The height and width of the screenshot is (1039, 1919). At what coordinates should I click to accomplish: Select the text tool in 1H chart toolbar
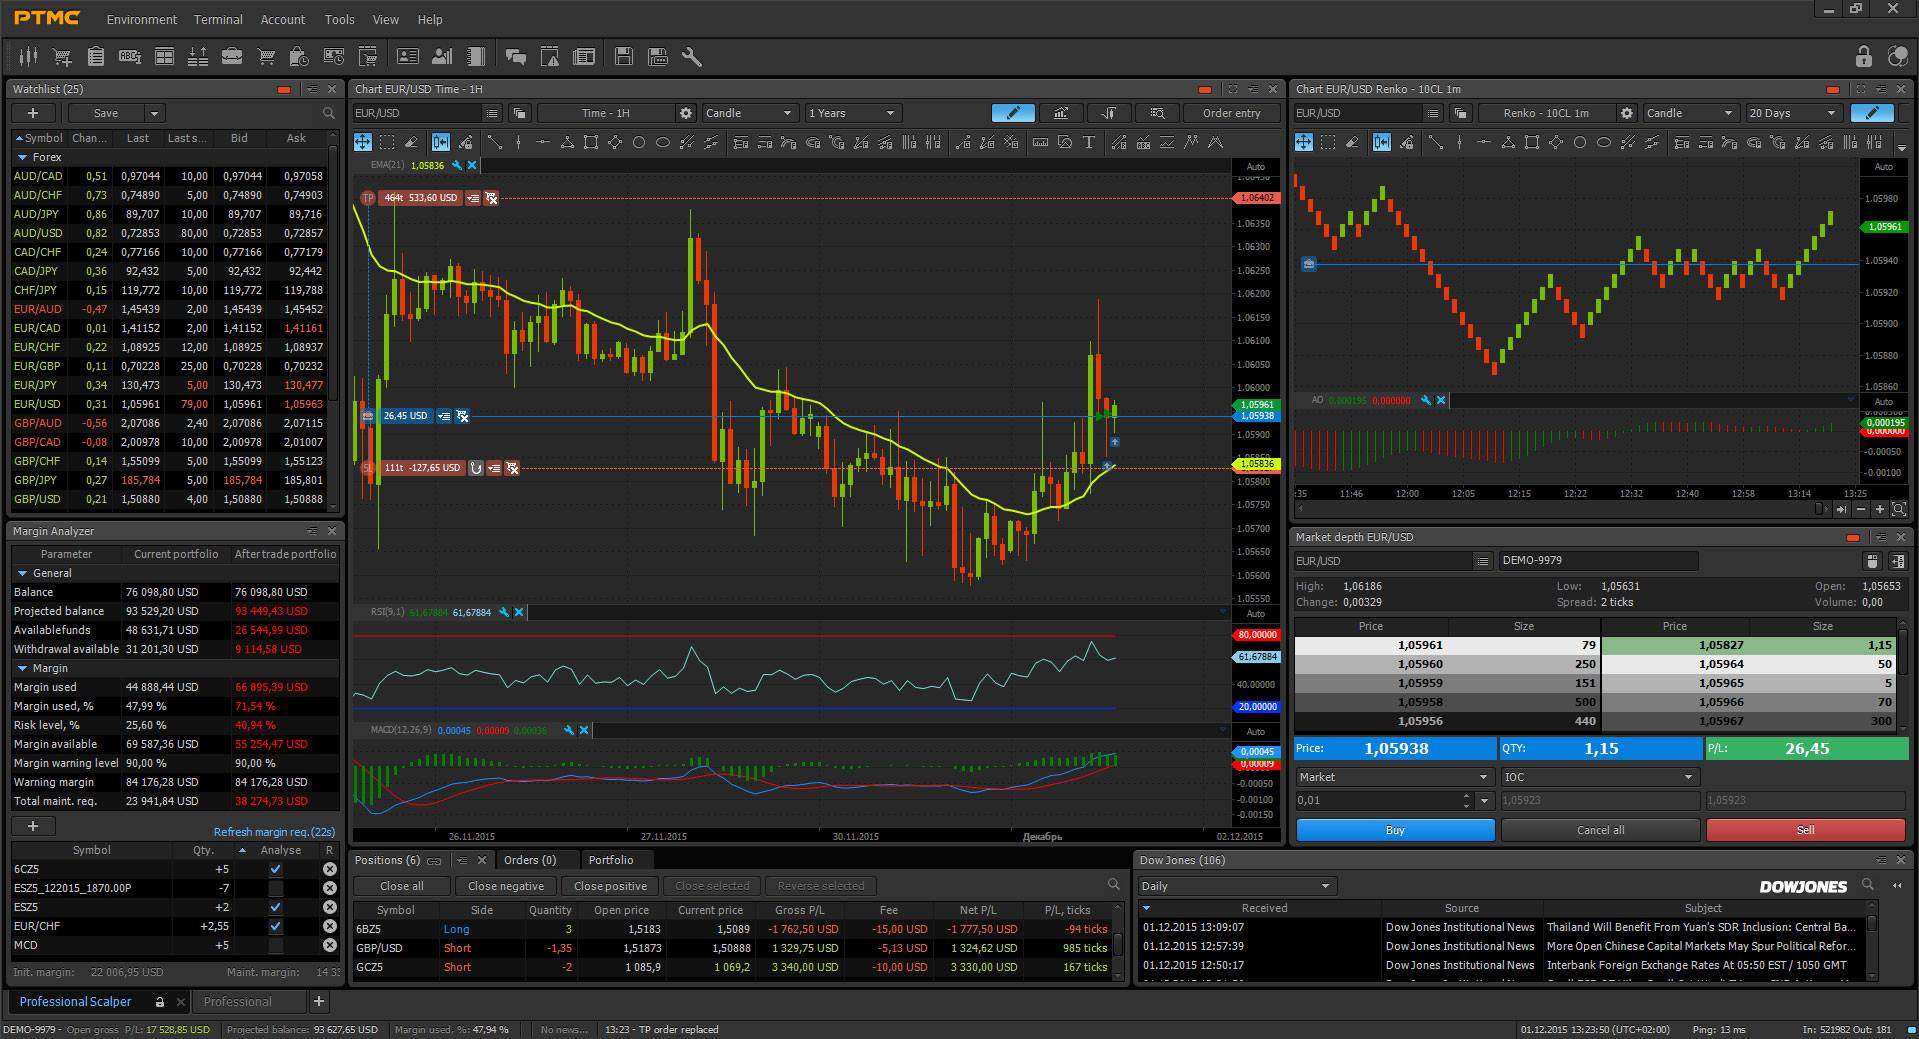(x=1089, y=142)
